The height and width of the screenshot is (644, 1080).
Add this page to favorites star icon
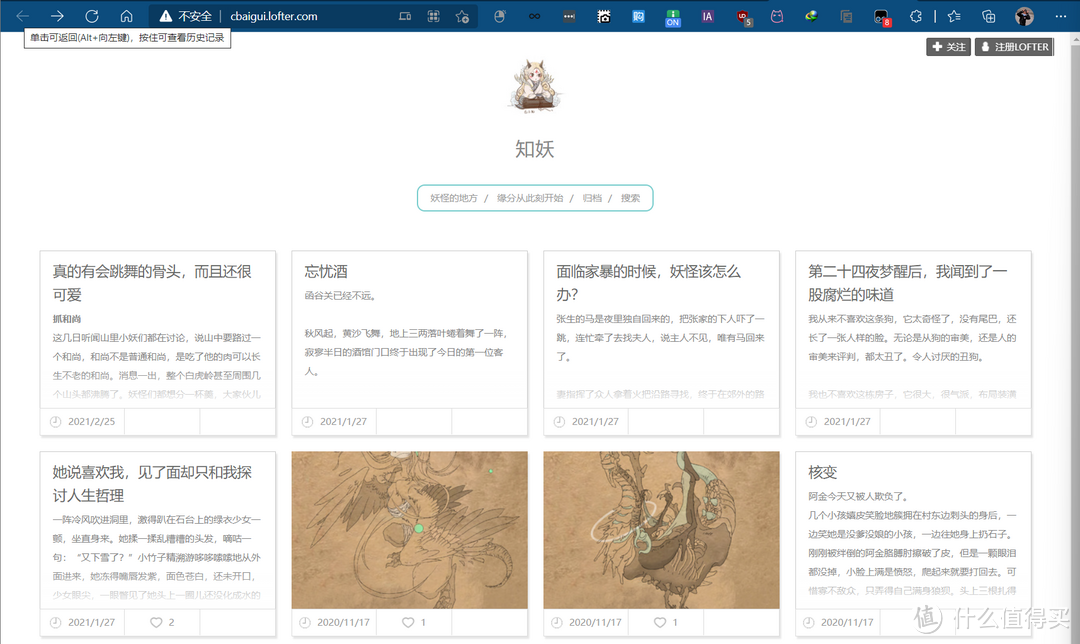coord(462,17)
